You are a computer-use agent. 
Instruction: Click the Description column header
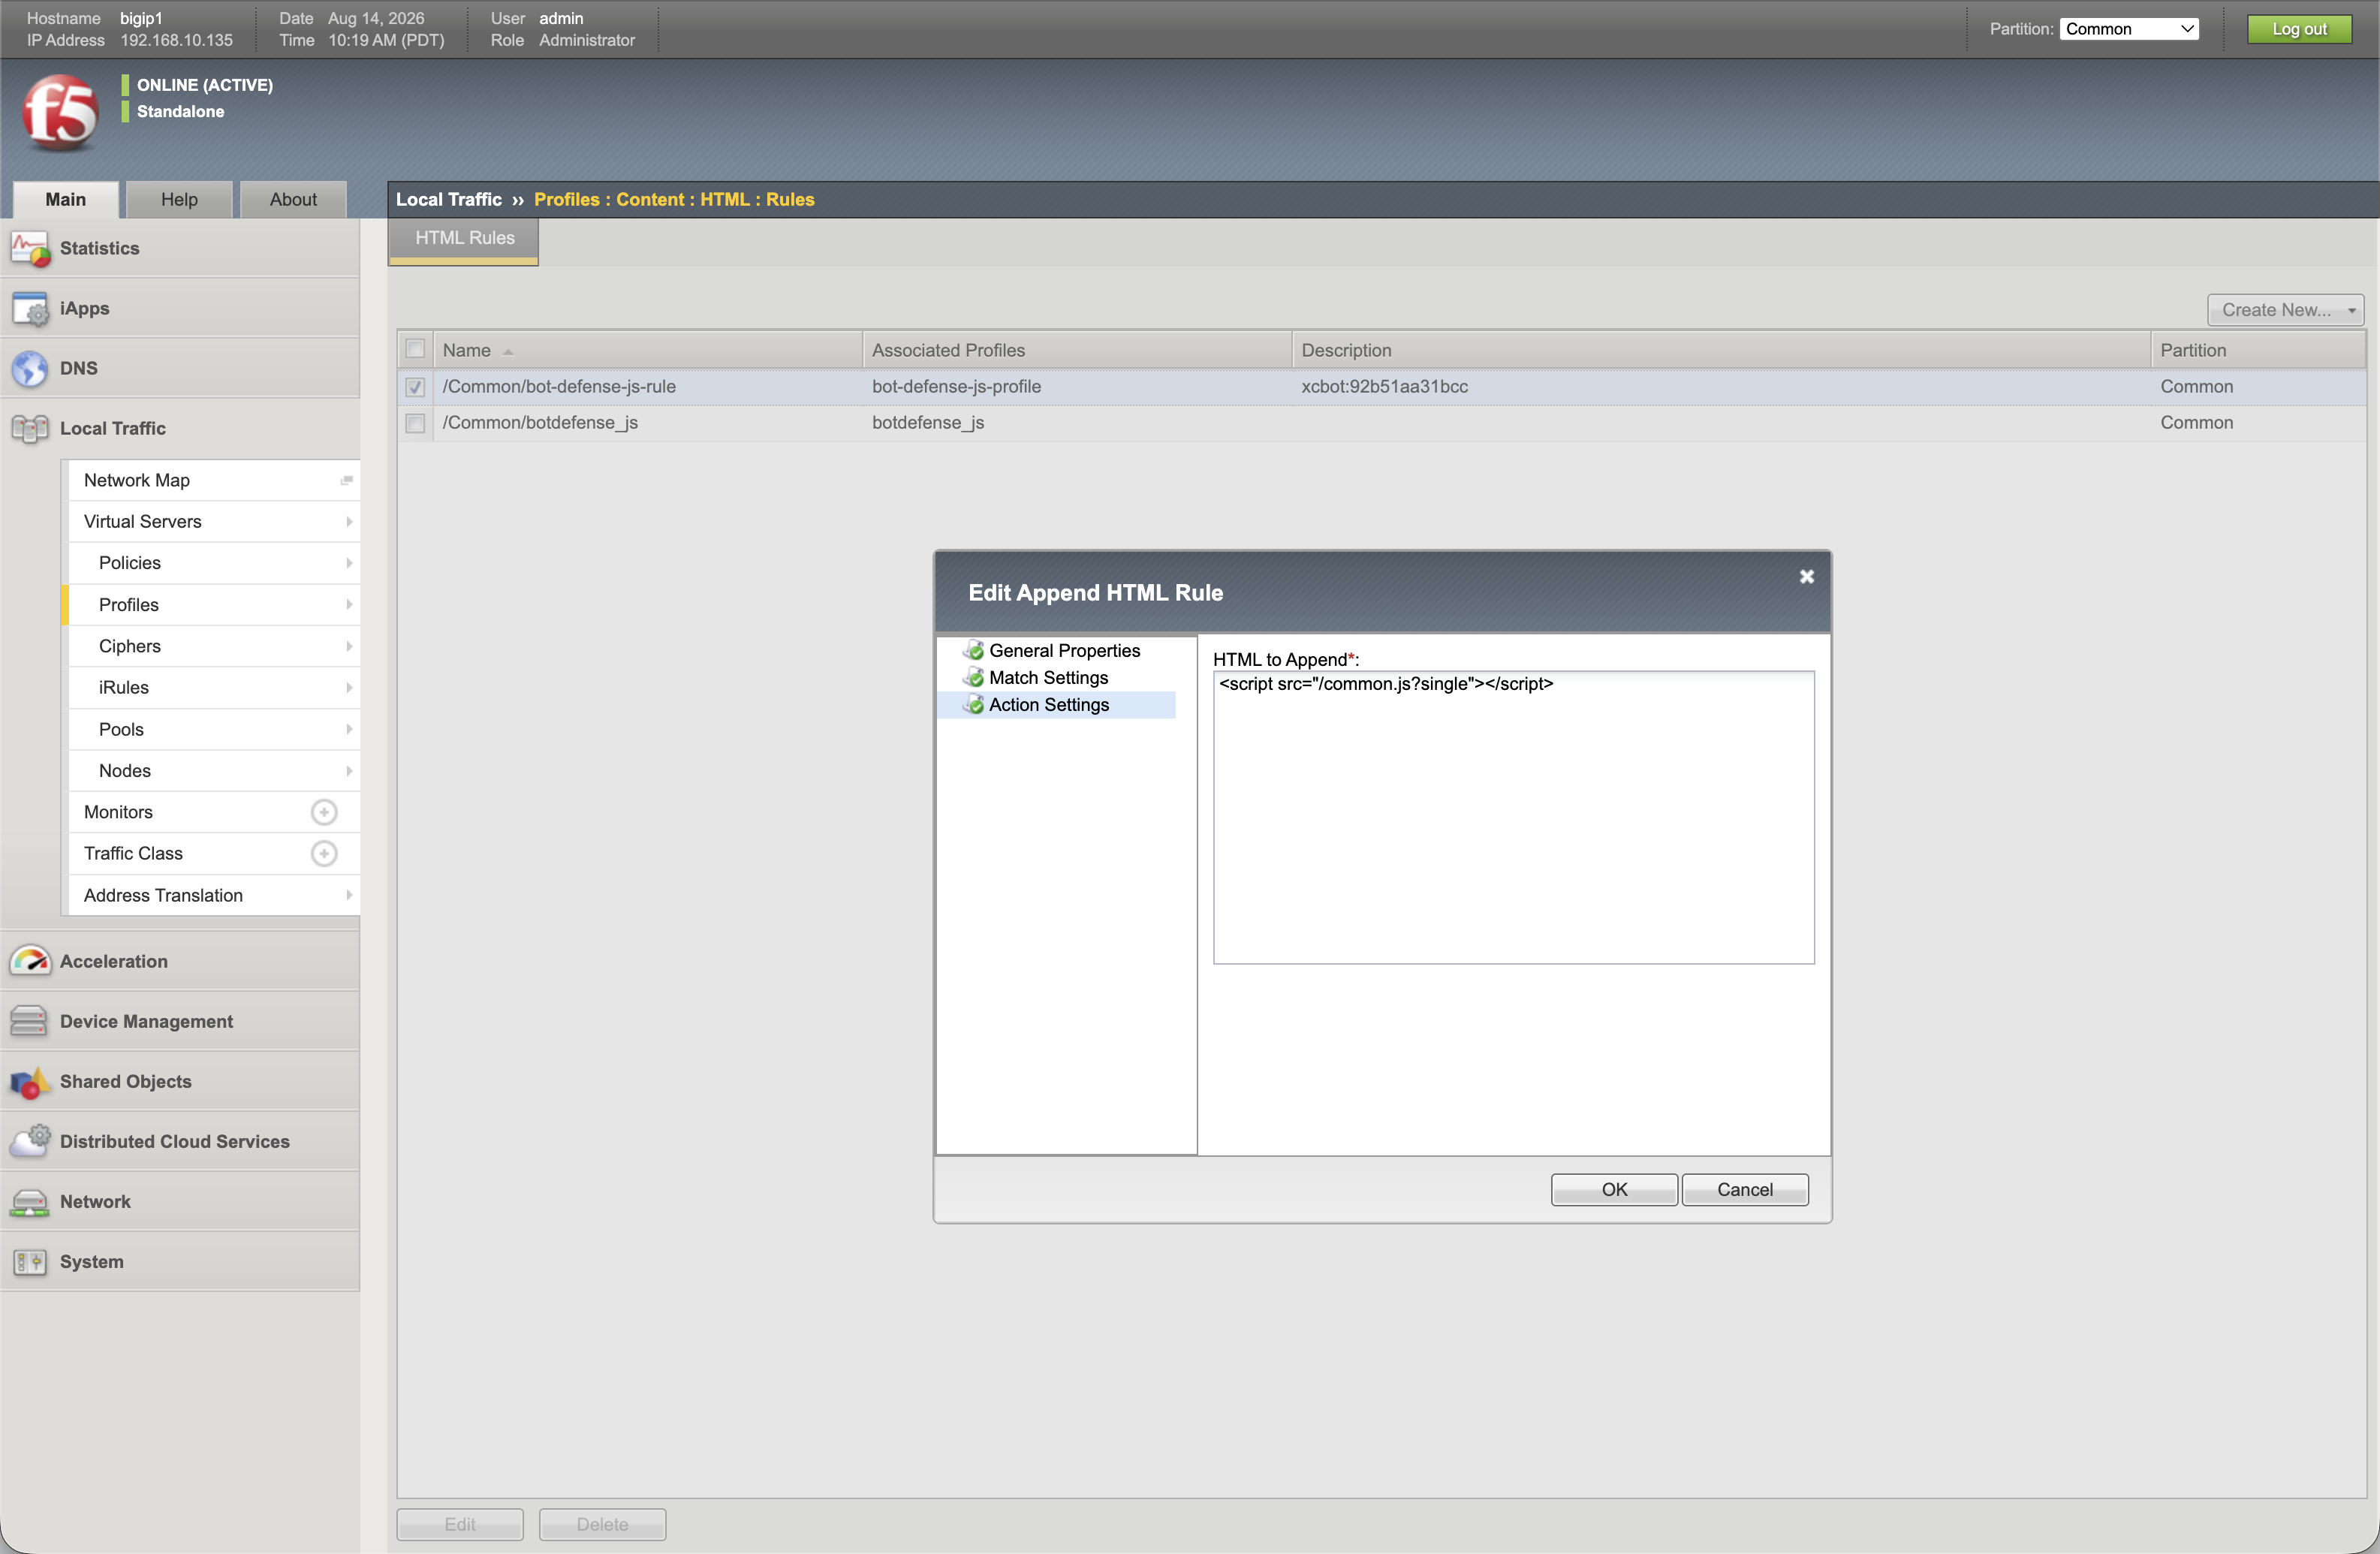point(1721,350)
